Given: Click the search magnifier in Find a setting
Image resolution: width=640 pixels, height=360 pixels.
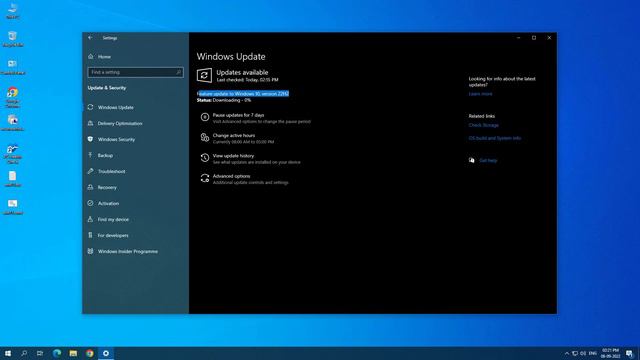Looking at the screenshot, I should (x=178, y=72).
